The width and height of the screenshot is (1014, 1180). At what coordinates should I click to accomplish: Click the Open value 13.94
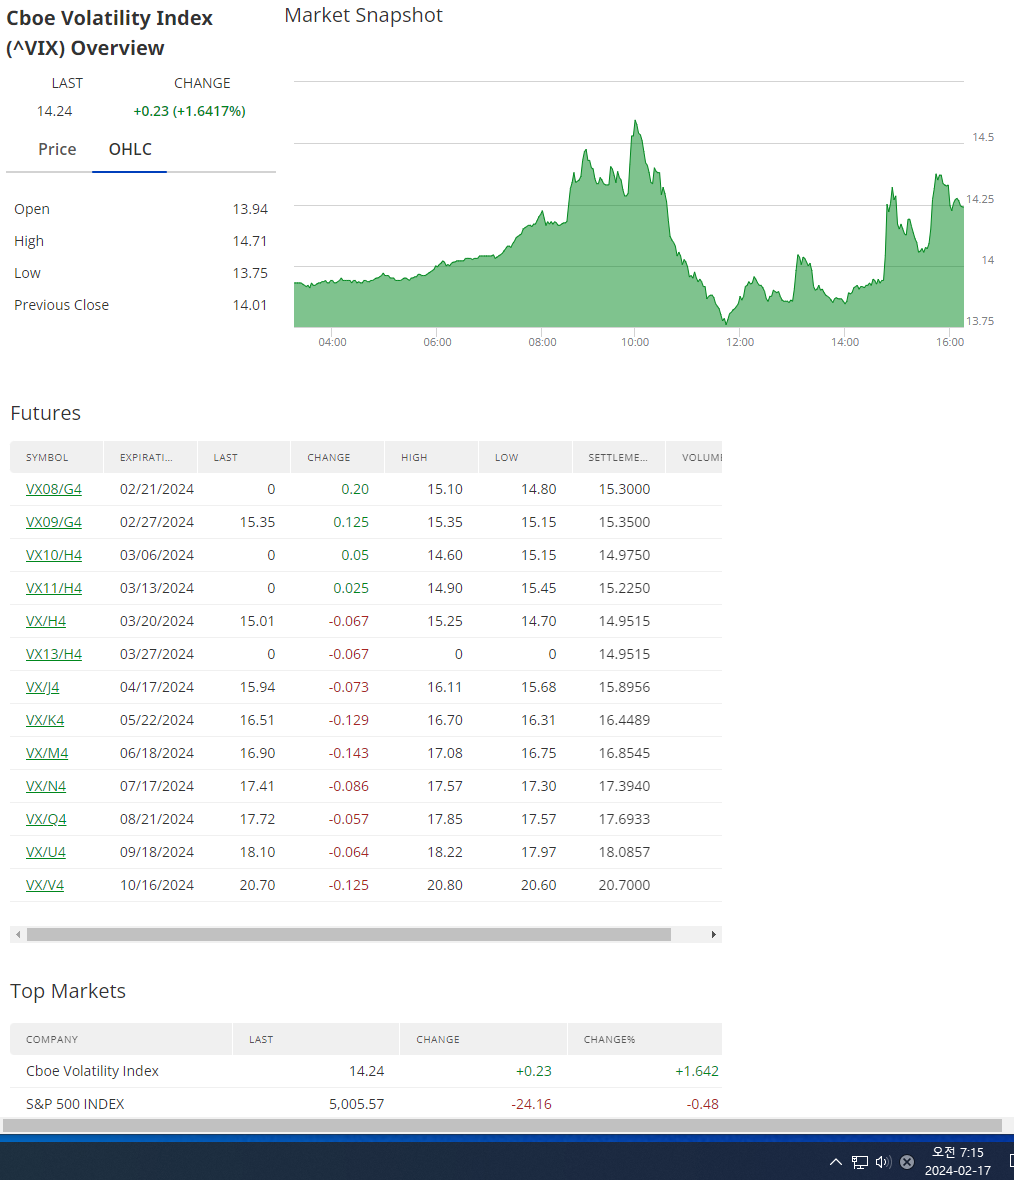(250, 209)
